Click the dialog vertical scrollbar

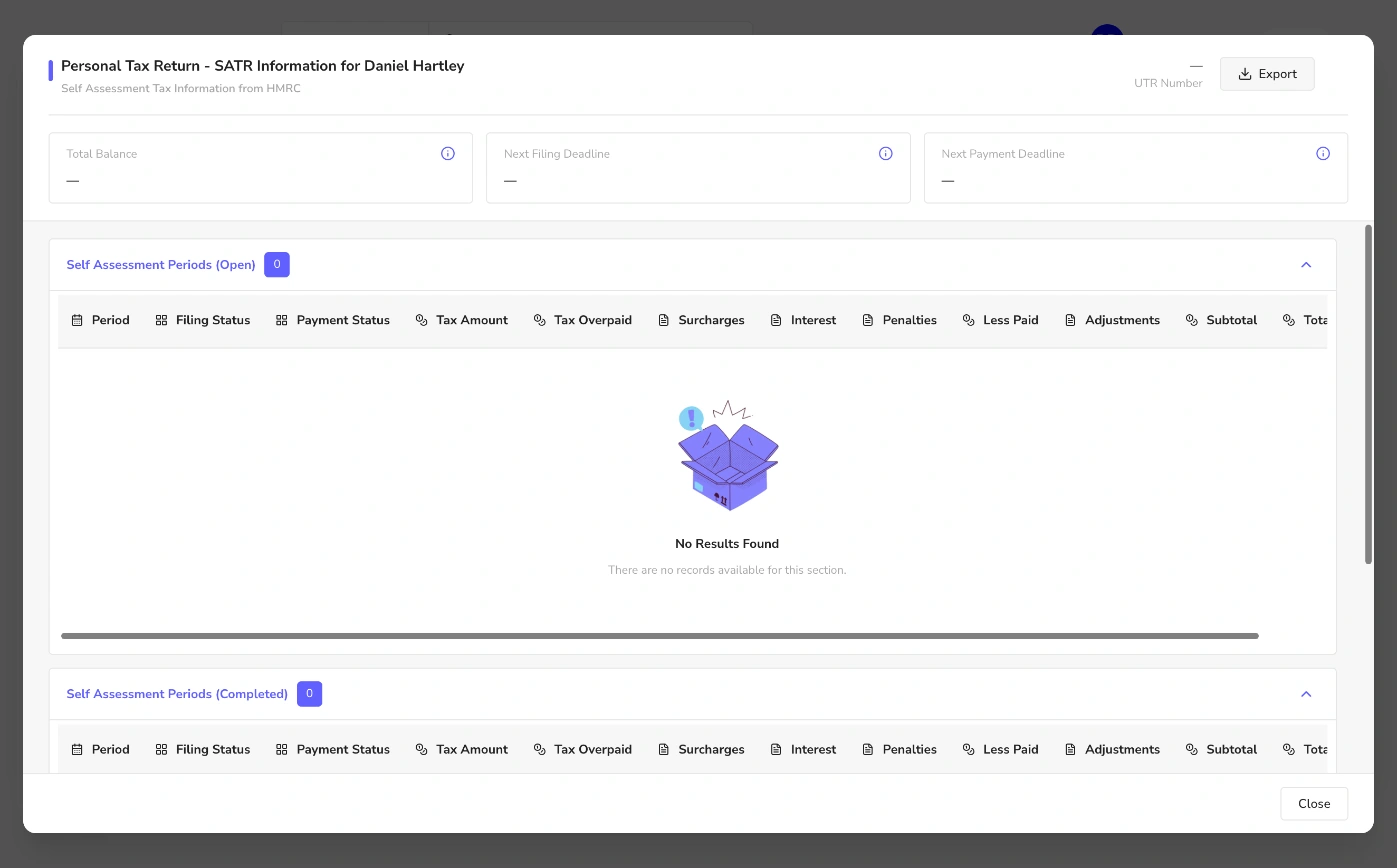(1369, 394)
